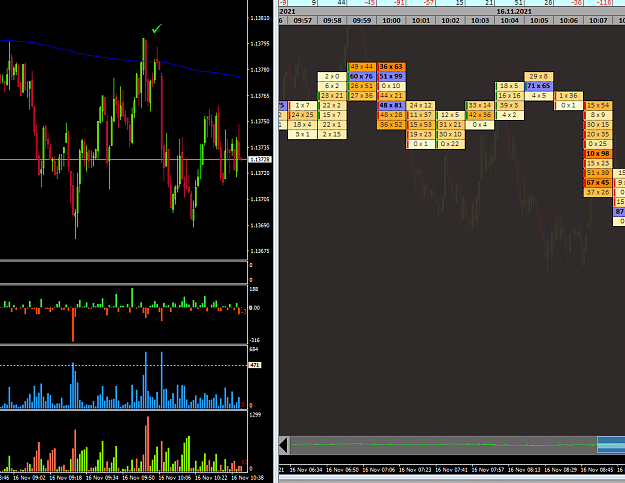Click the bold footprint cell 67 x 45
The image size is (625, 483).
(x=597, y=183)
